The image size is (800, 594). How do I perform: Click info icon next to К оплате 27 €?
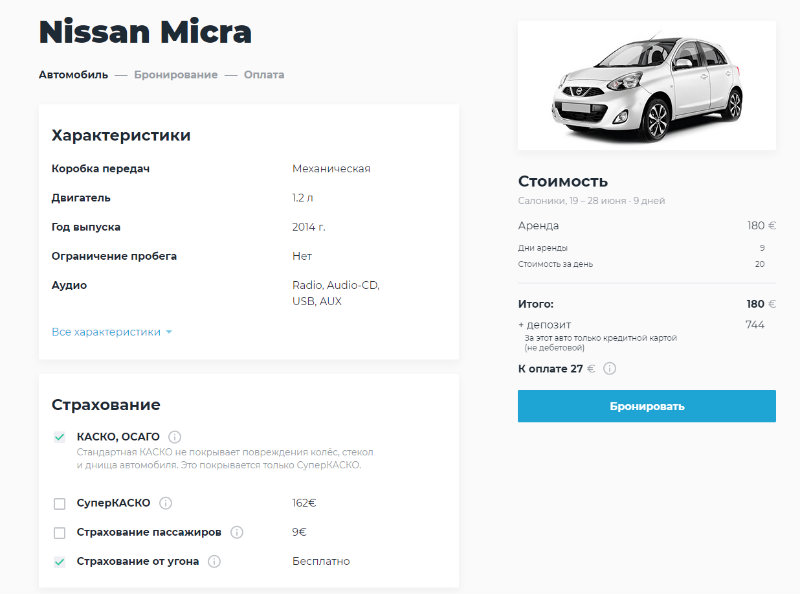(610, 368)
